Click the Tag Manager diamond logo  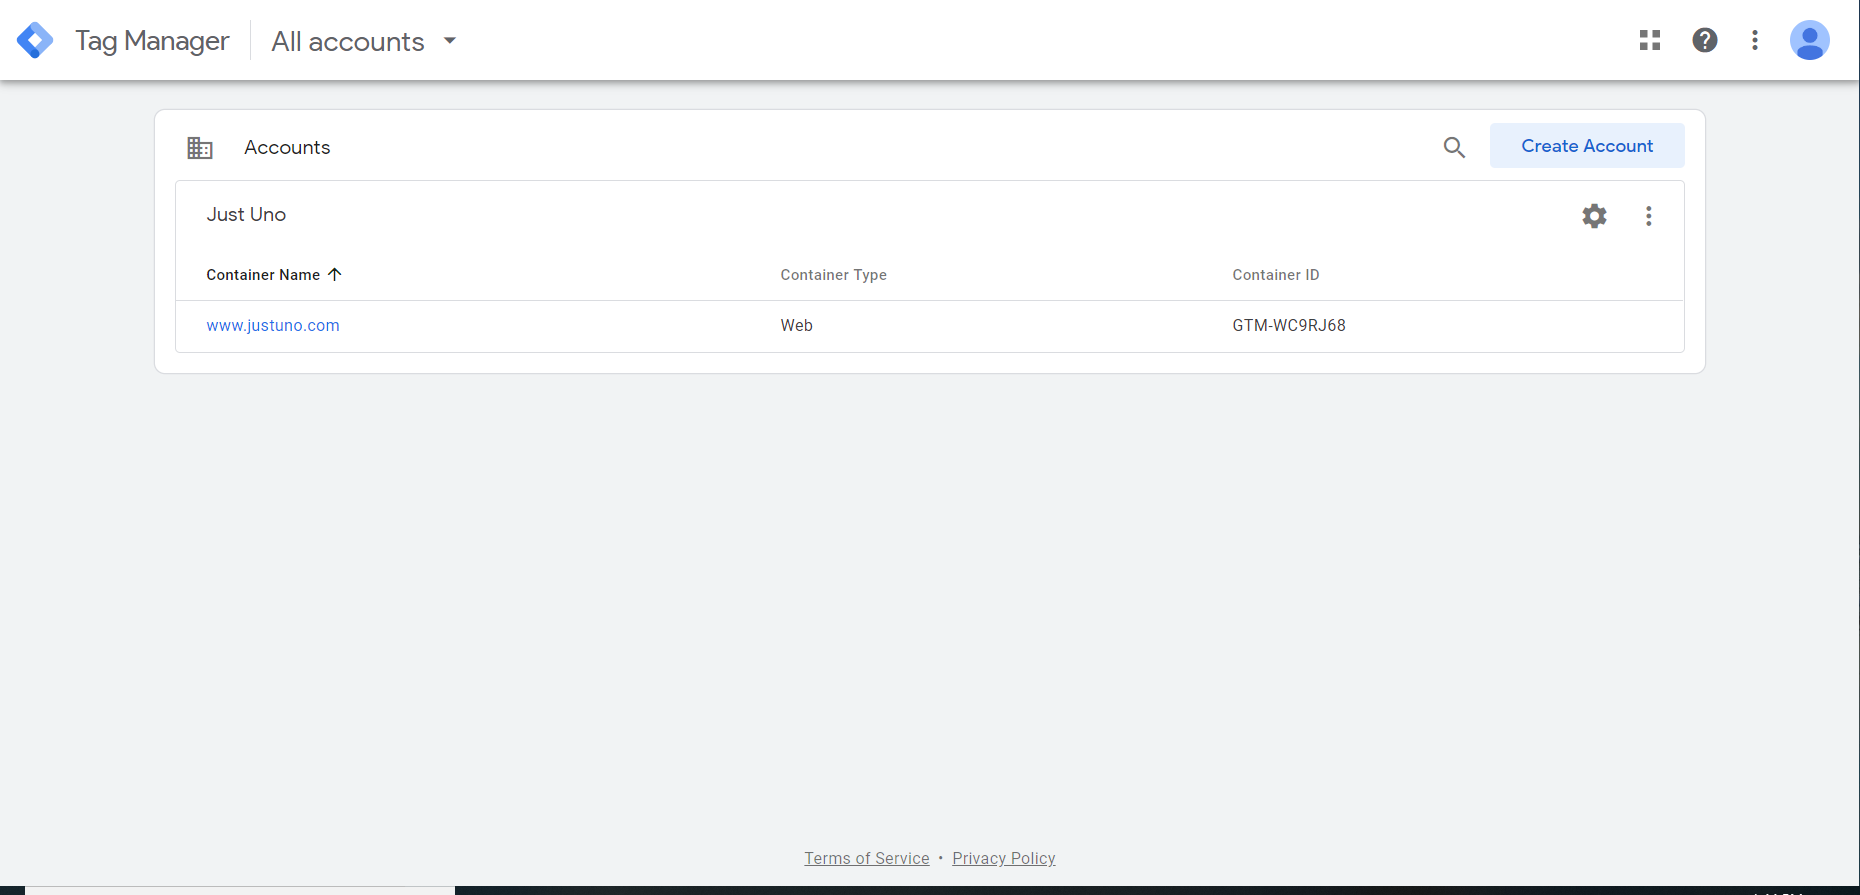[35, 40]
